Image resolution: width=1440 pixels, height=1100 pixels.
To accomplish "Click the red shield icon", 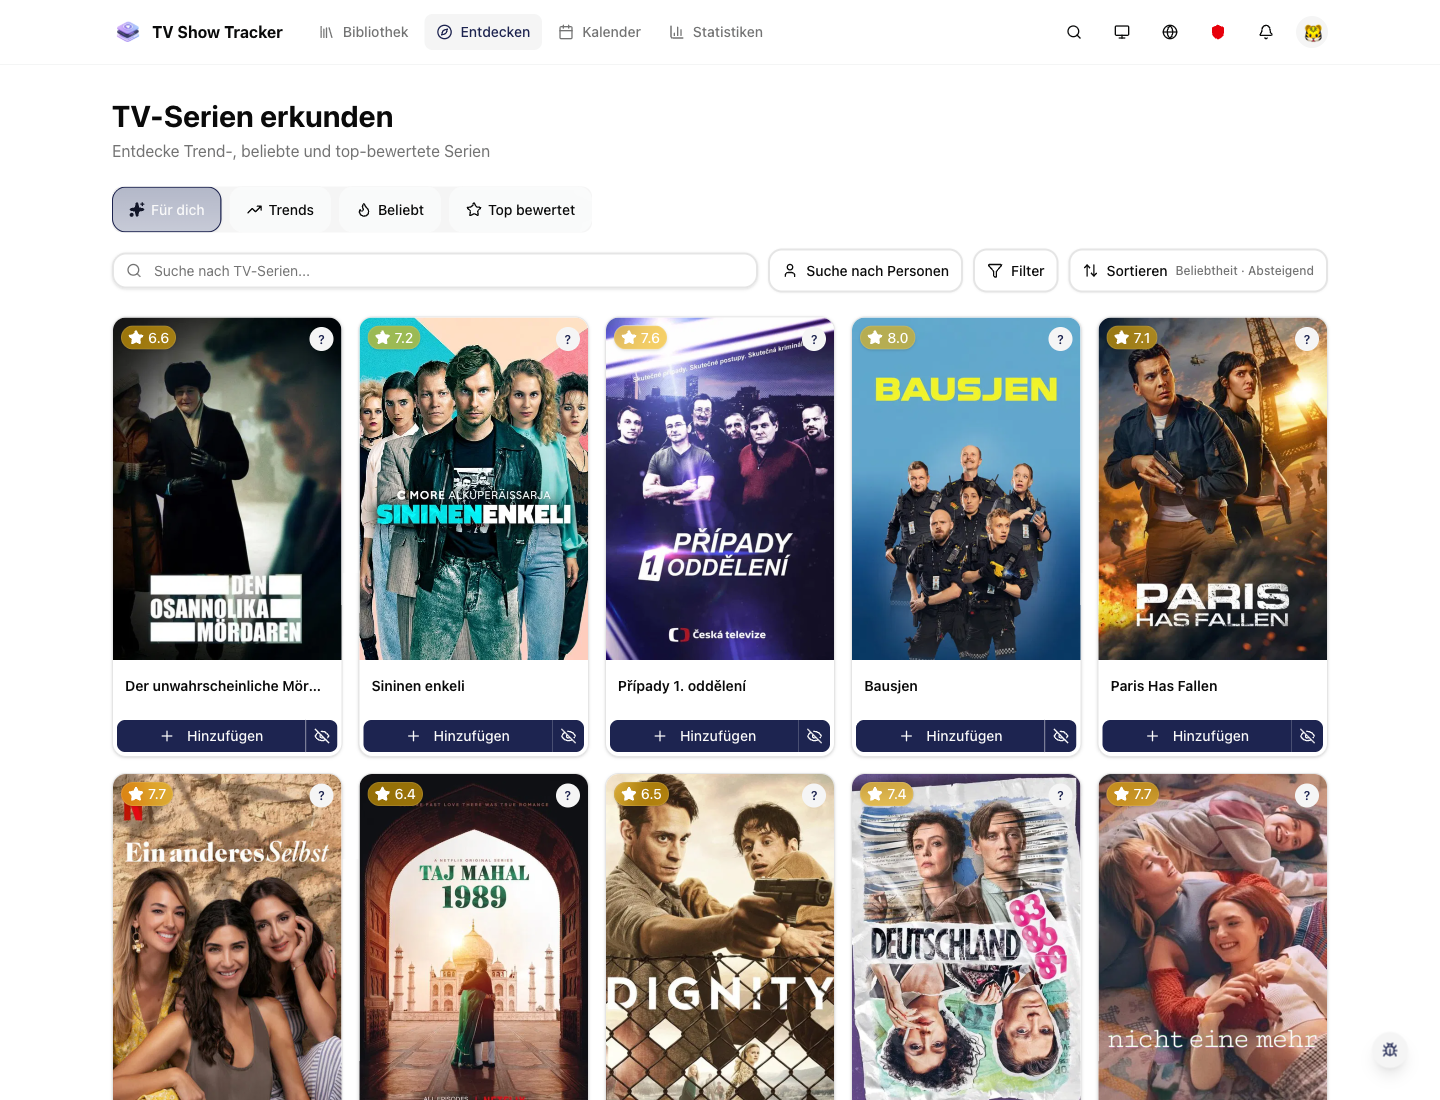I will (1217, 32).
